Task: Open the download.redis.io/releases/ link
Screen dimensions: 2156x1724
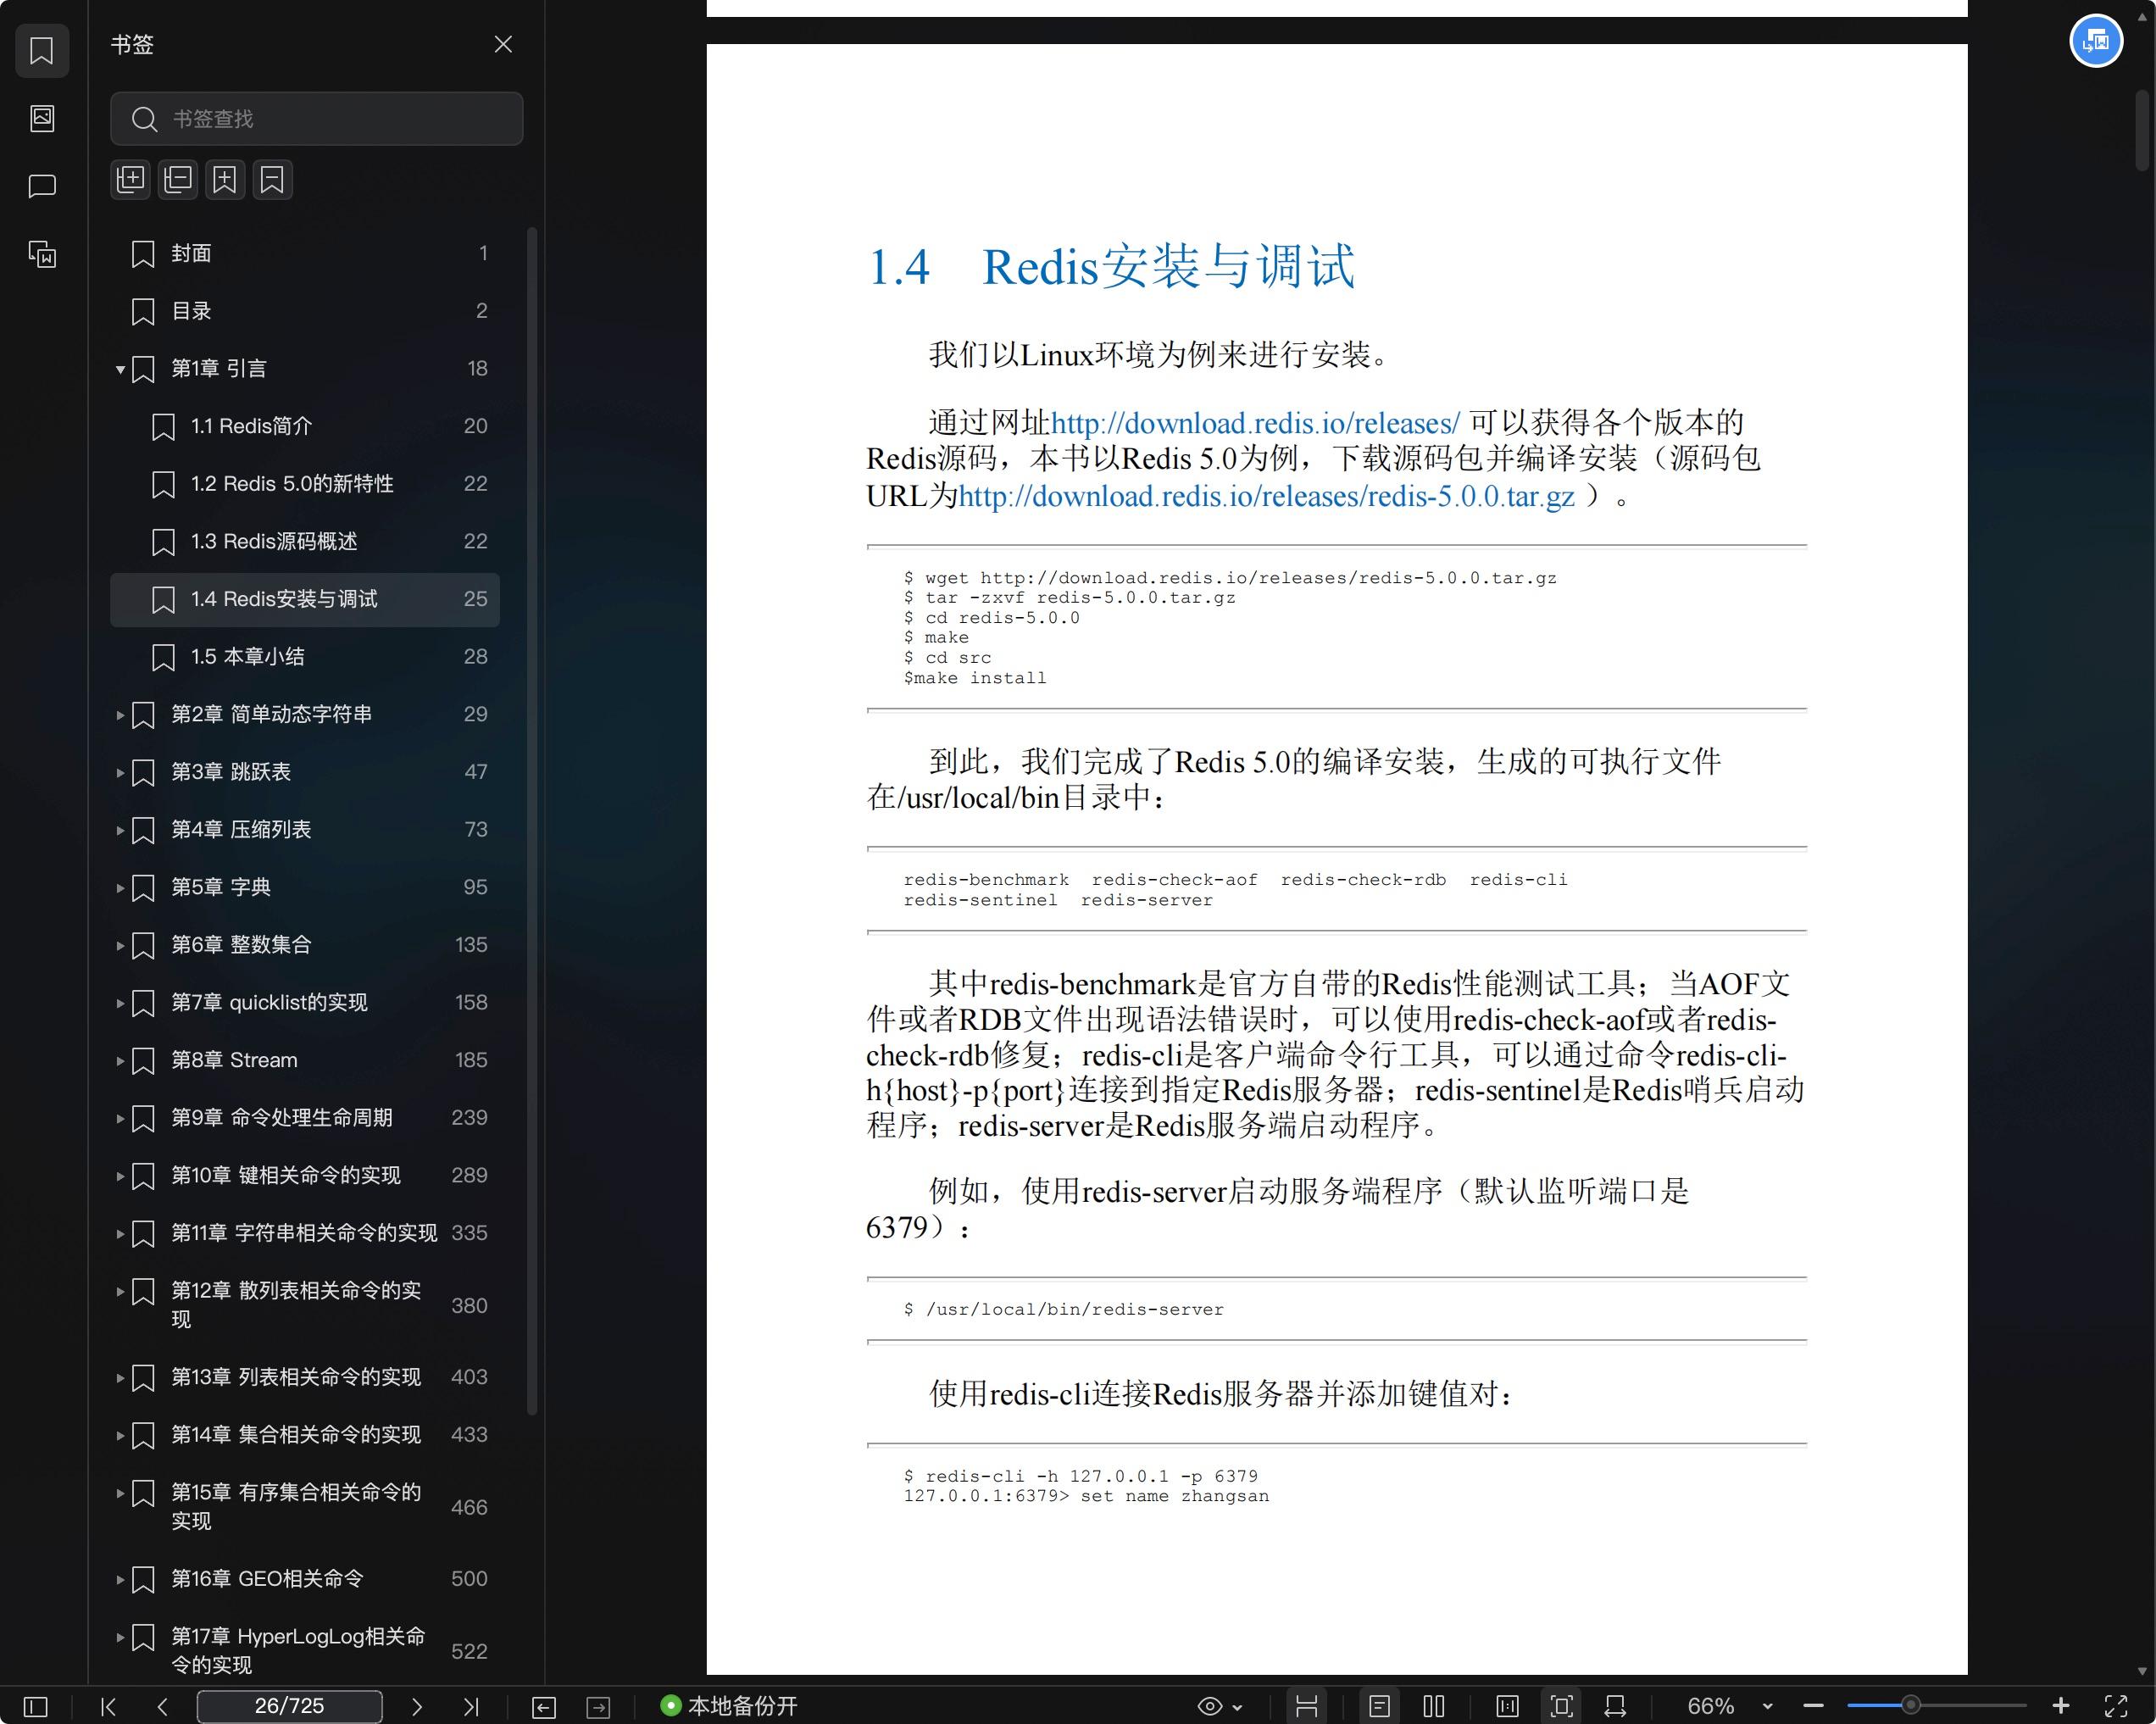Action: pyautogui.click(x=1255, y=423)
